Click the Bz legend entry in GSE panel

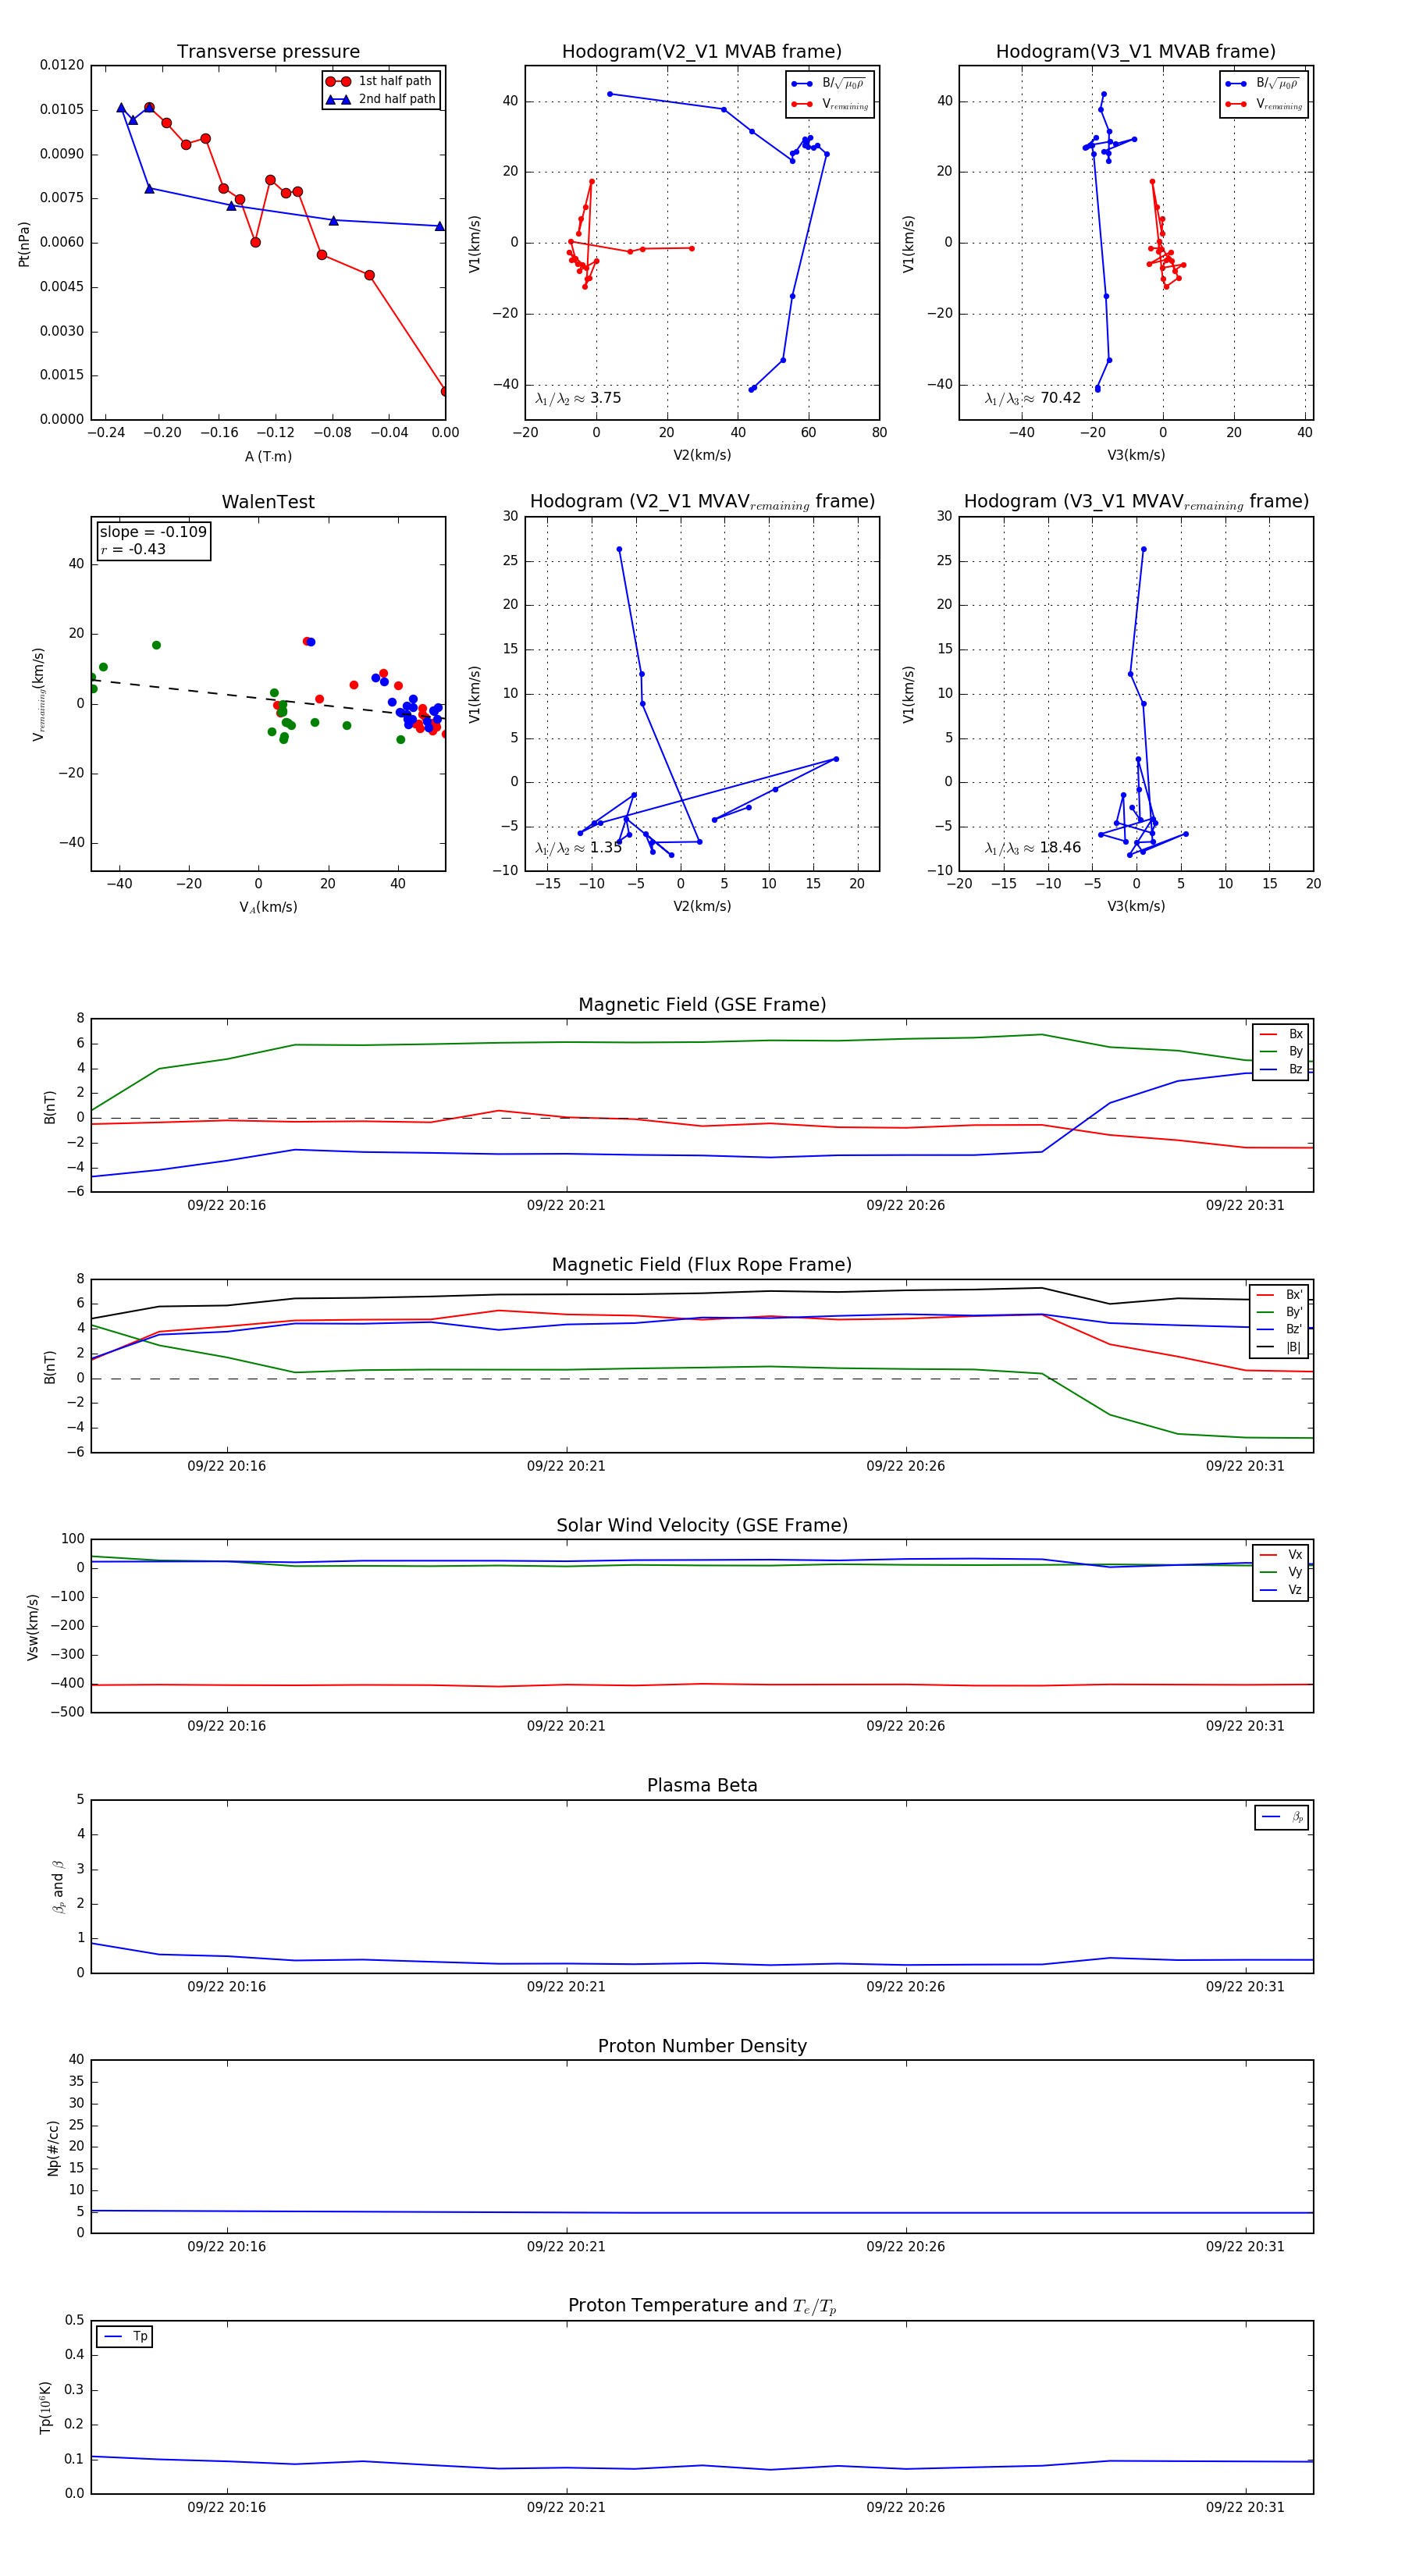point(1281,1069)
